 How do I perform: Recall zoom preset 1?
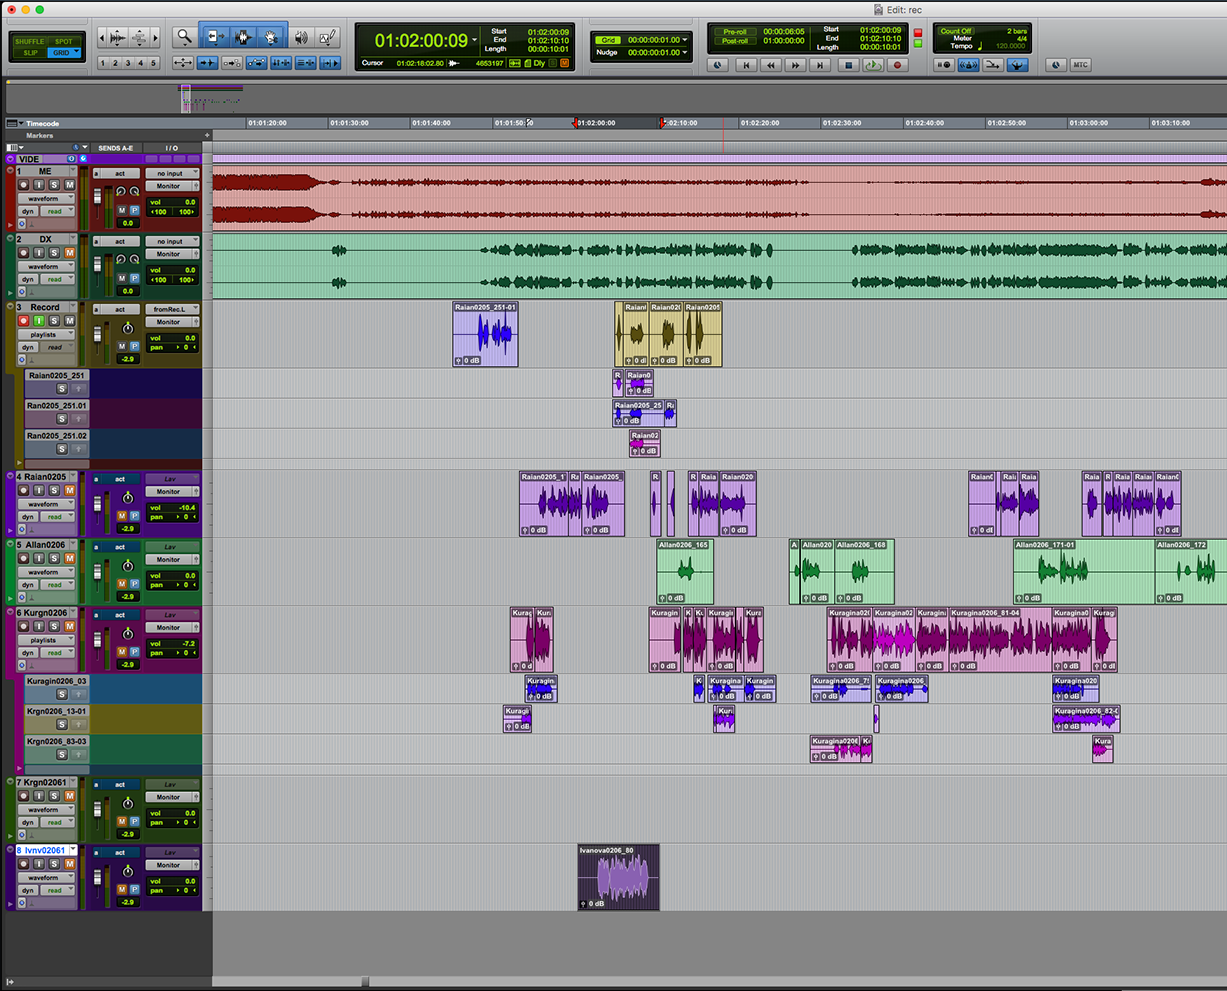[x=103, y=63]
